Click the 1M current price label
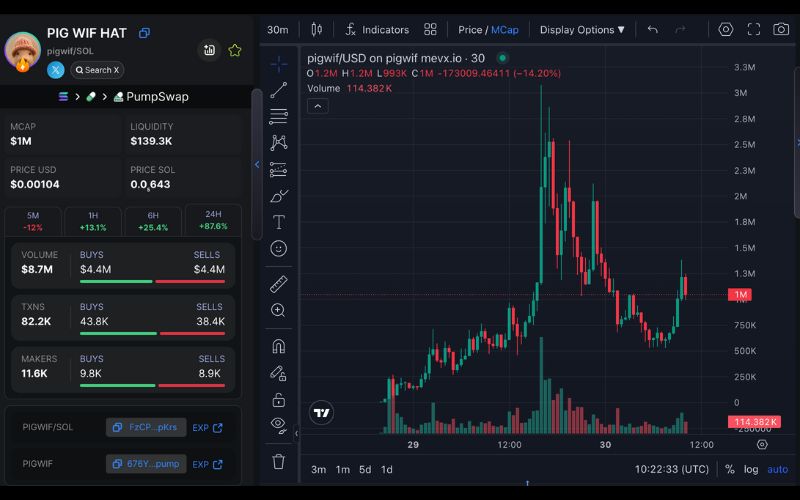Viewport: 800px width, 500px height. [740, 294]
